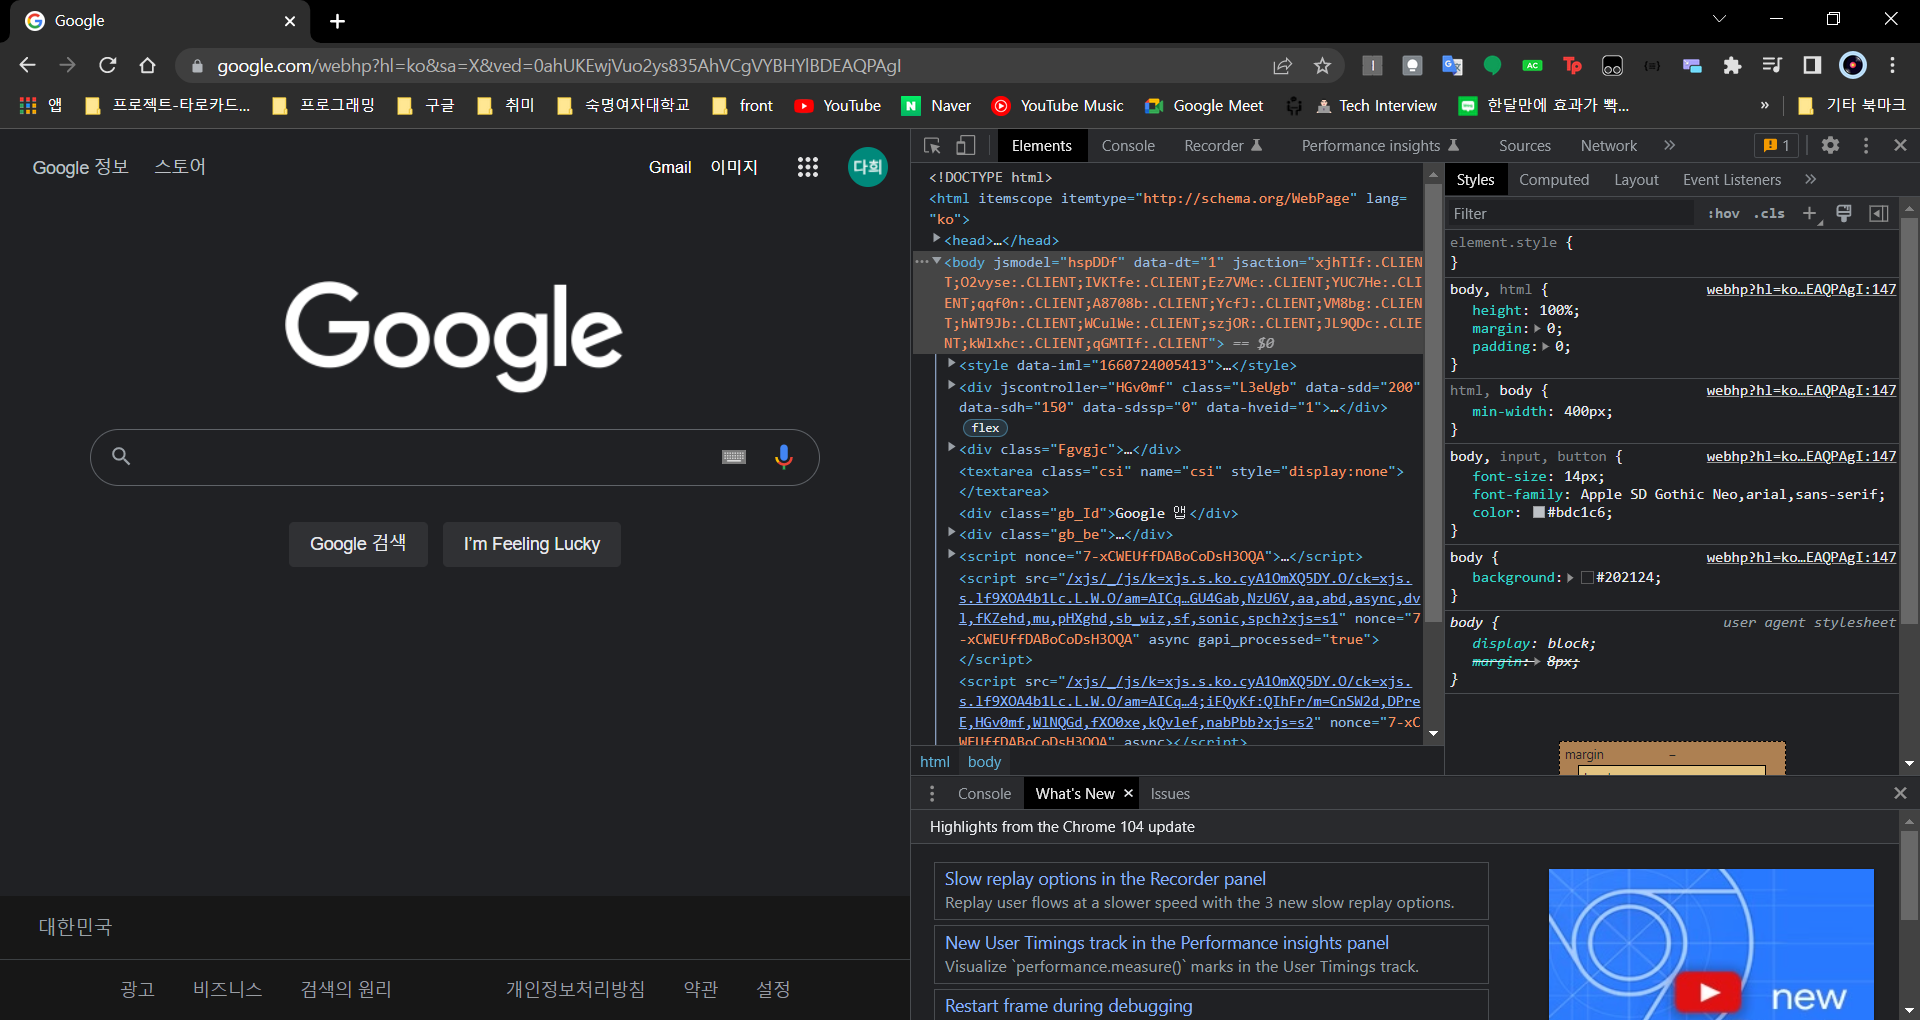Switch to the Console panel tab
Viewport: 1920px width, 1020px height.
[1128, 146]
